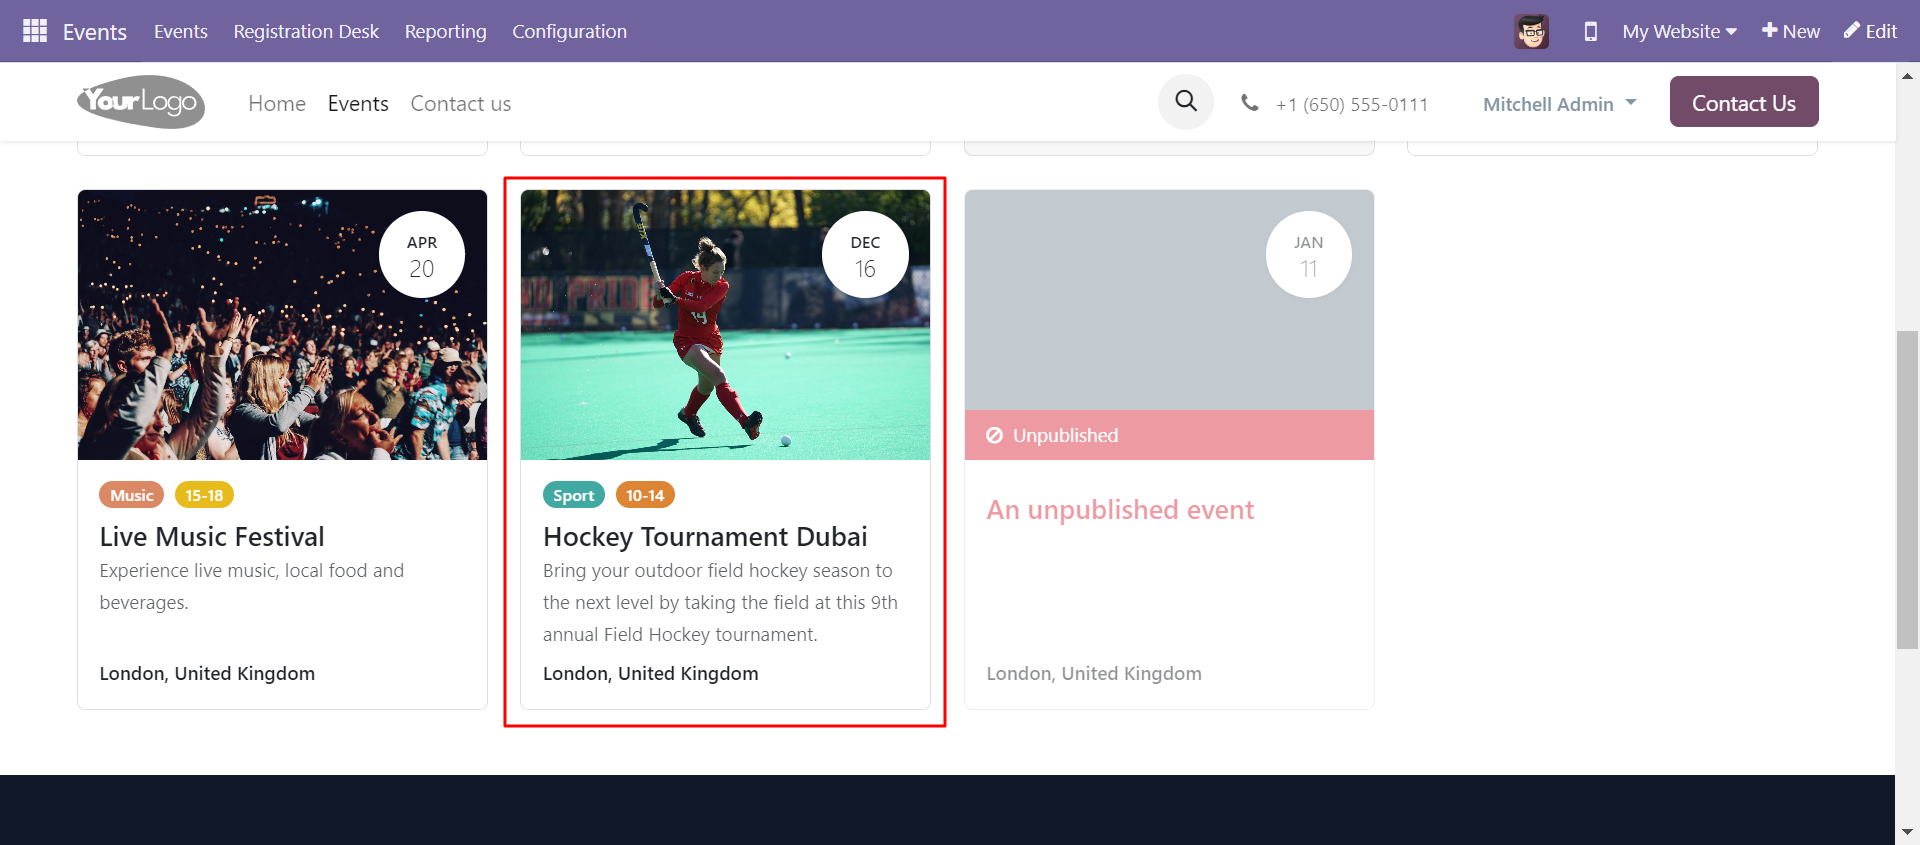Expand the Mitchell Admin user menu
This screenshot has height=845, width=1920.
coord(1559,104)
